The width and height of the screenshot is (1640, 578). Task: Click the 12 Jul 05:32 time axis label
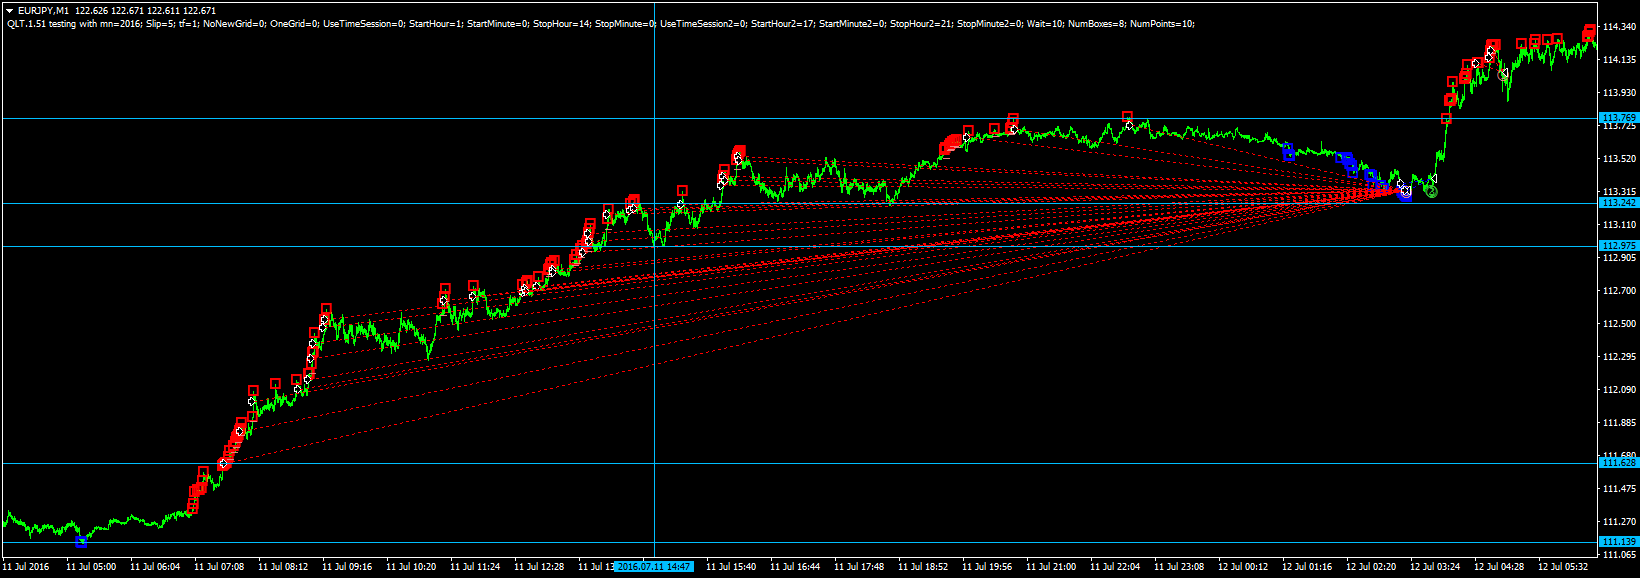pyautogui.click(x=1563, y=567)
